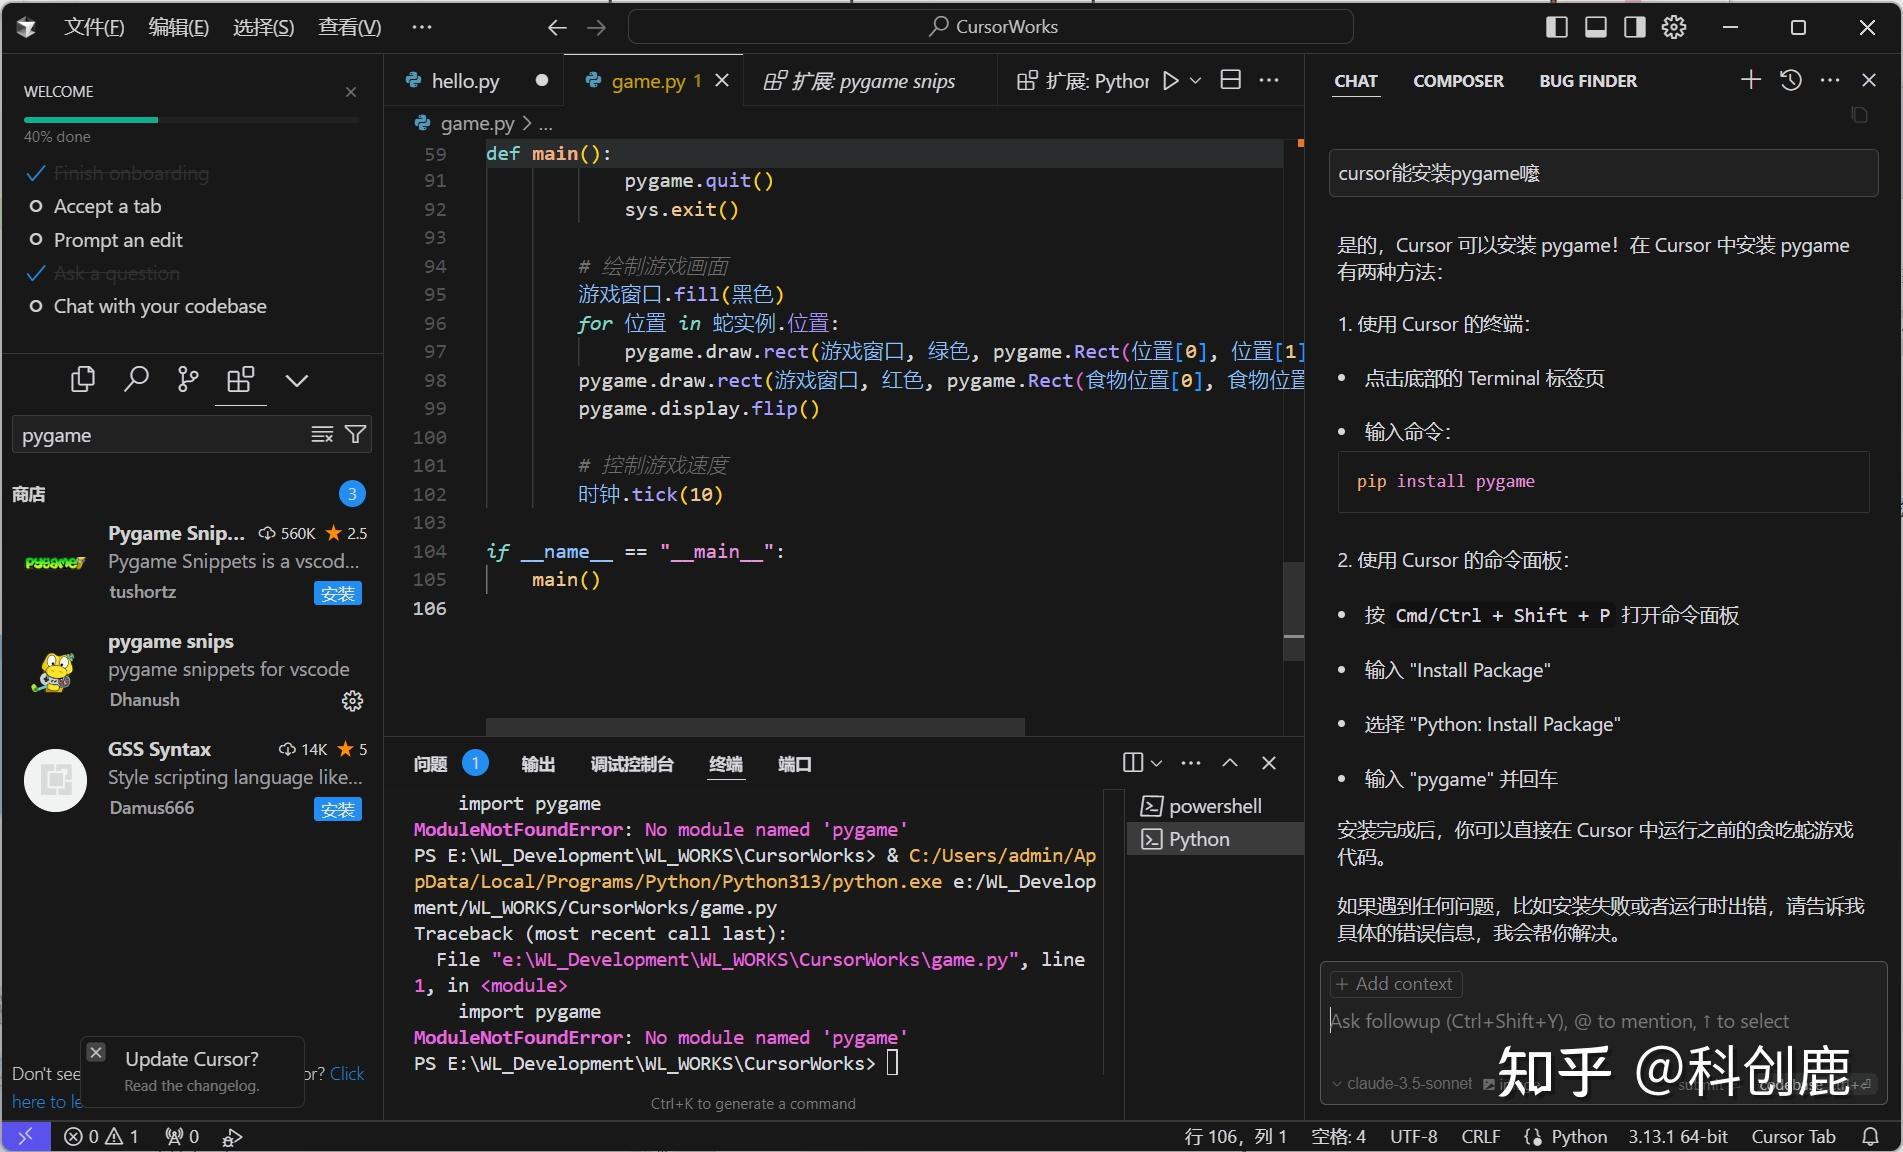
Task: Click the Add context button
Action: (1395, 984)
